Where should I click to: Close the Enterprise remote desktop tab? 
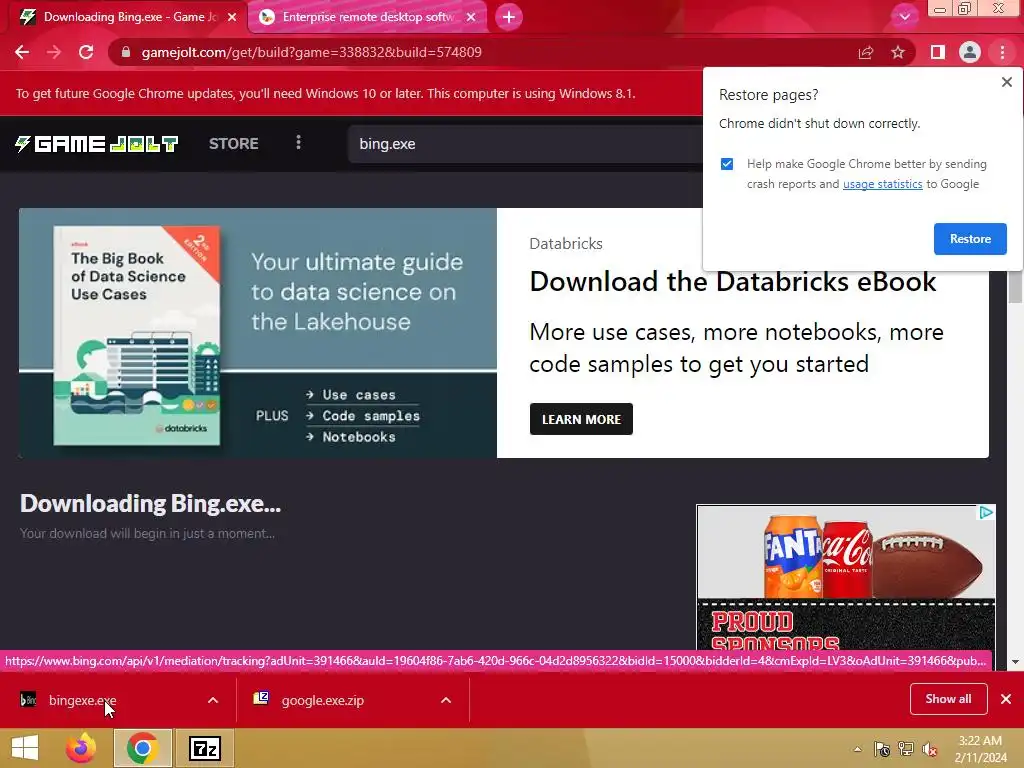(x=471, y=17)
